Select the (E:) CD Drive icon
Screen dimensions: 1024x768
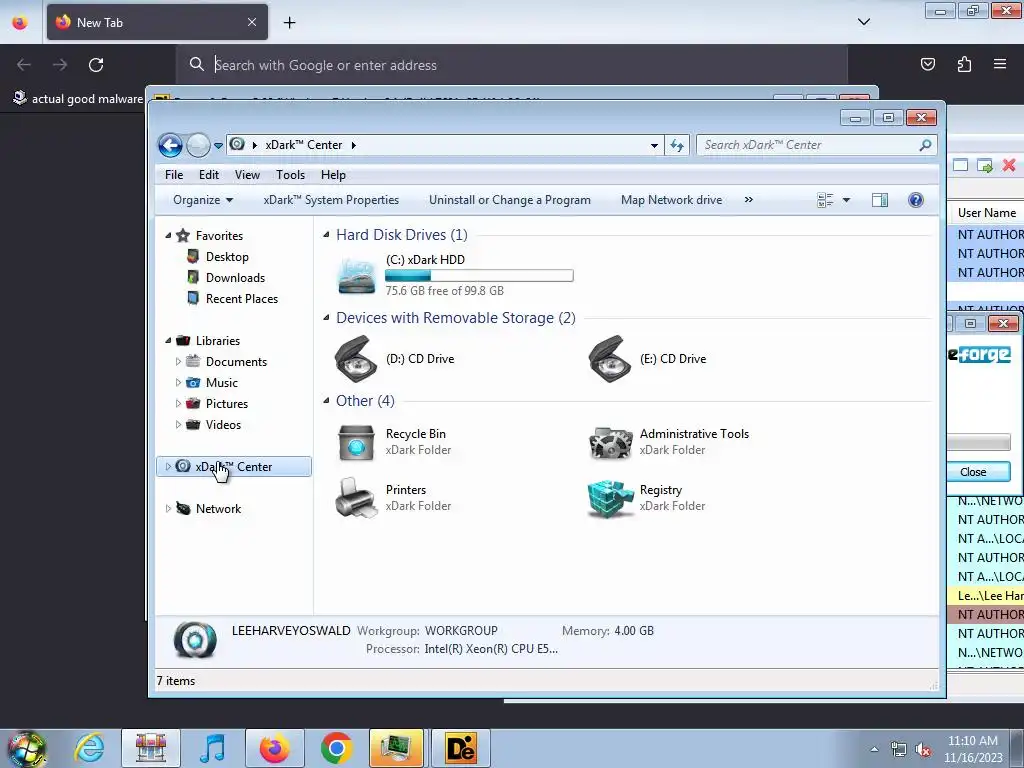(609, 359)
